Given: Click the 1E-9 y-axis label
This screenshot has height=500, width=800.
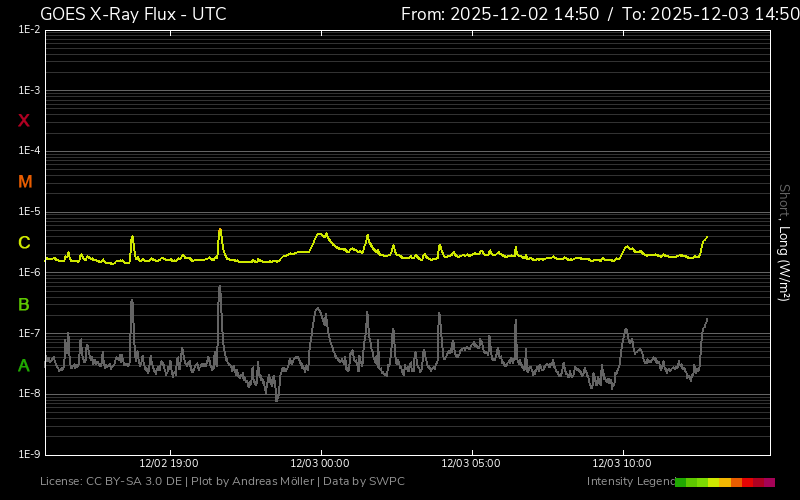Looking at the screenshot, I should click(29, 454).
